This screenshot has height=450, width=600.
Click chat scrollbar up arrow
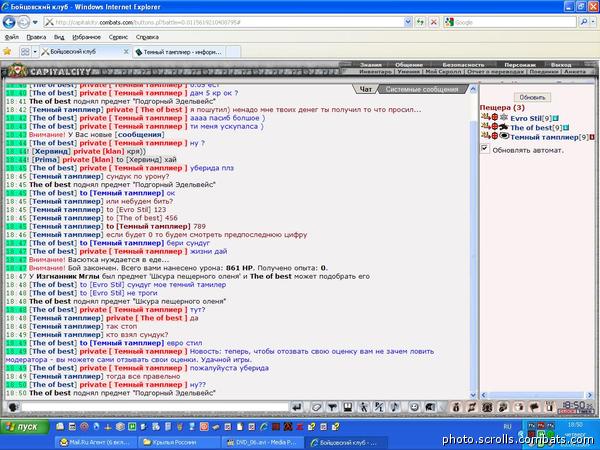click(x=473, y=89)
